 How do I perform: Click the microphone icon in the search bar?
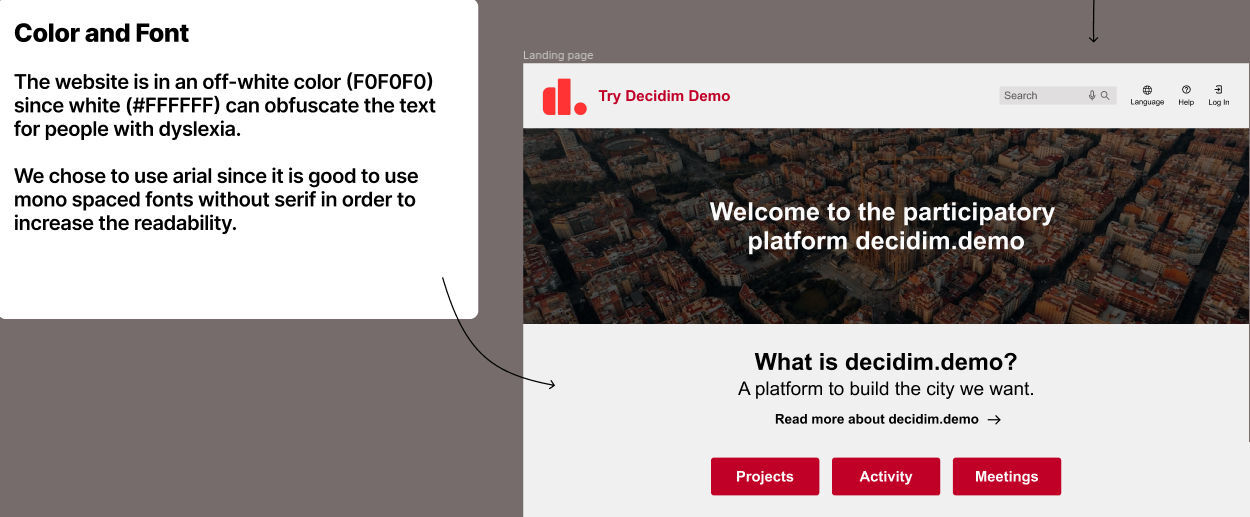[1092, 96]
